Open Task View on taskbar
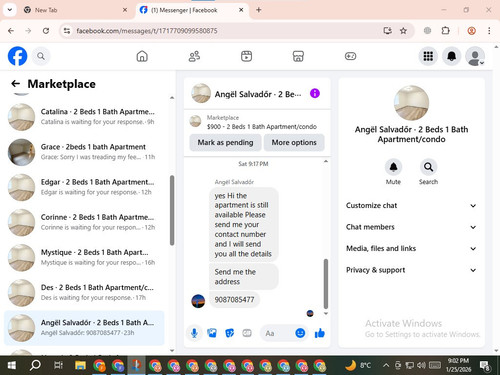Image resolution: width=500 pixels, height=375 pixels. coord(58,366)
